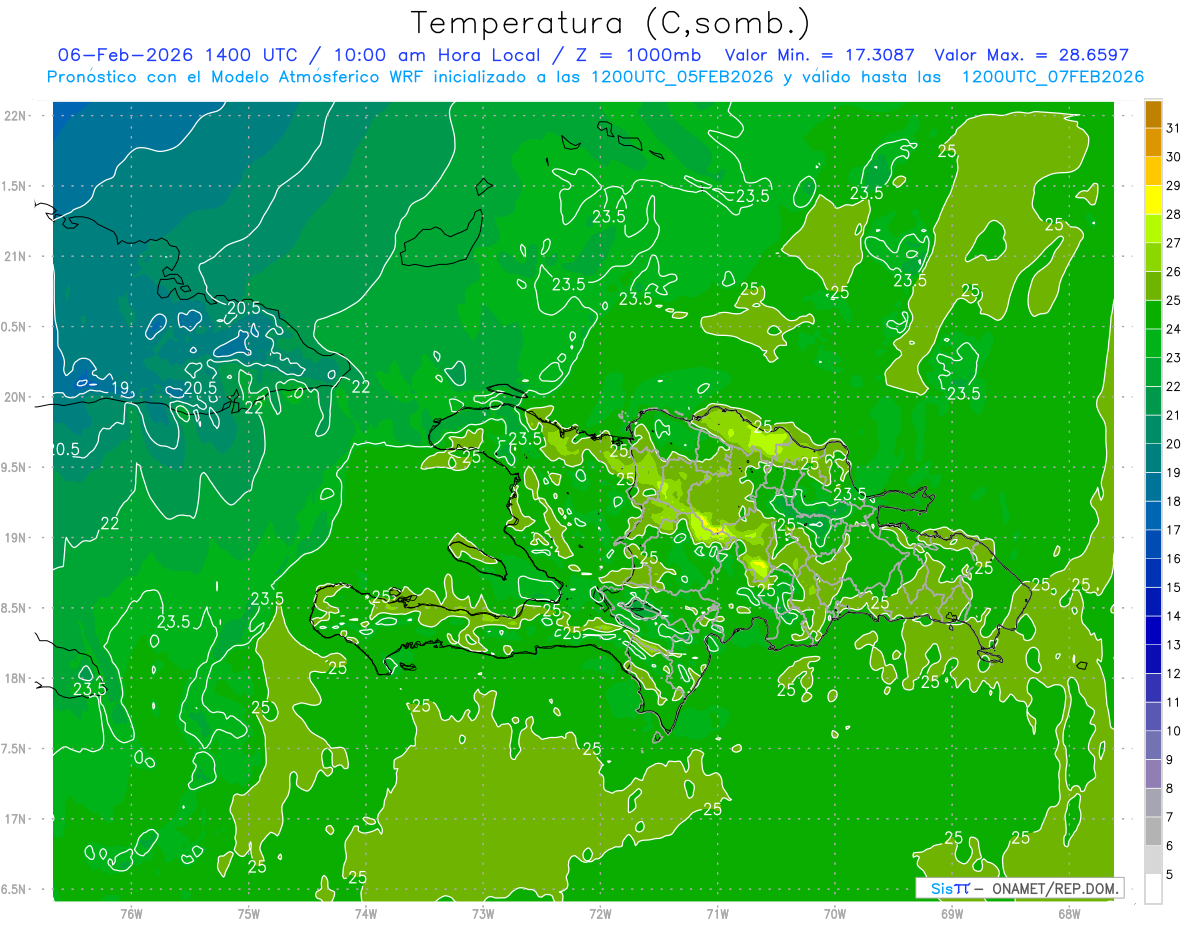Click the legend value "31"
Image resolution: width=1200 pixels, height=927 pixels.
click(x=1174, y=128)
